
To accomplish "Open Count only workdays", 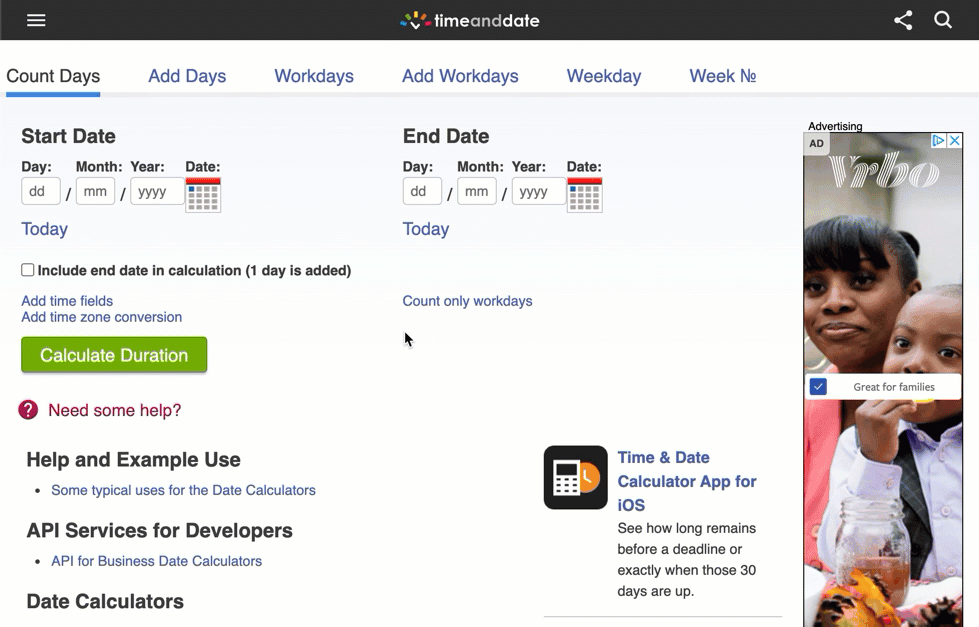I will [467, 301].
